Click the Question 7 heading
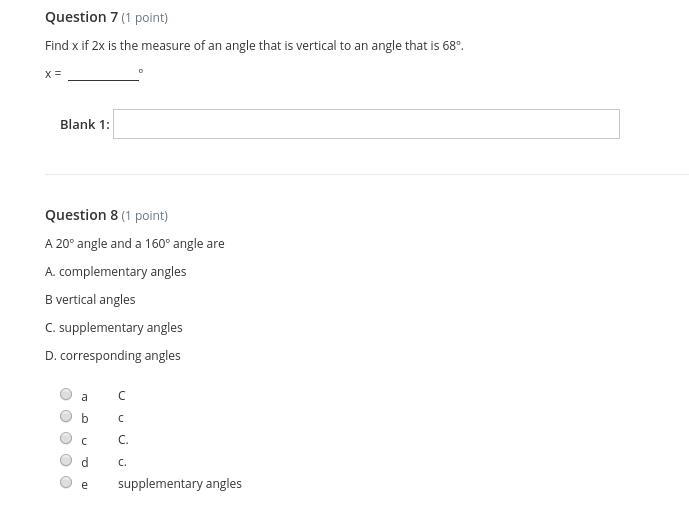This screenshot has height=530, width=689. [82, 17]
